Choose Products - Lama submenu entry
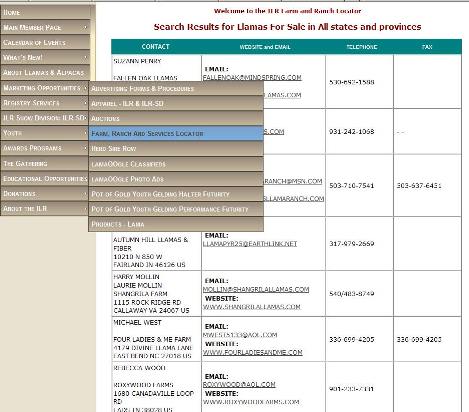Viewport: 469px width, 412px height. pyautogui.click(x=176, y=224)
